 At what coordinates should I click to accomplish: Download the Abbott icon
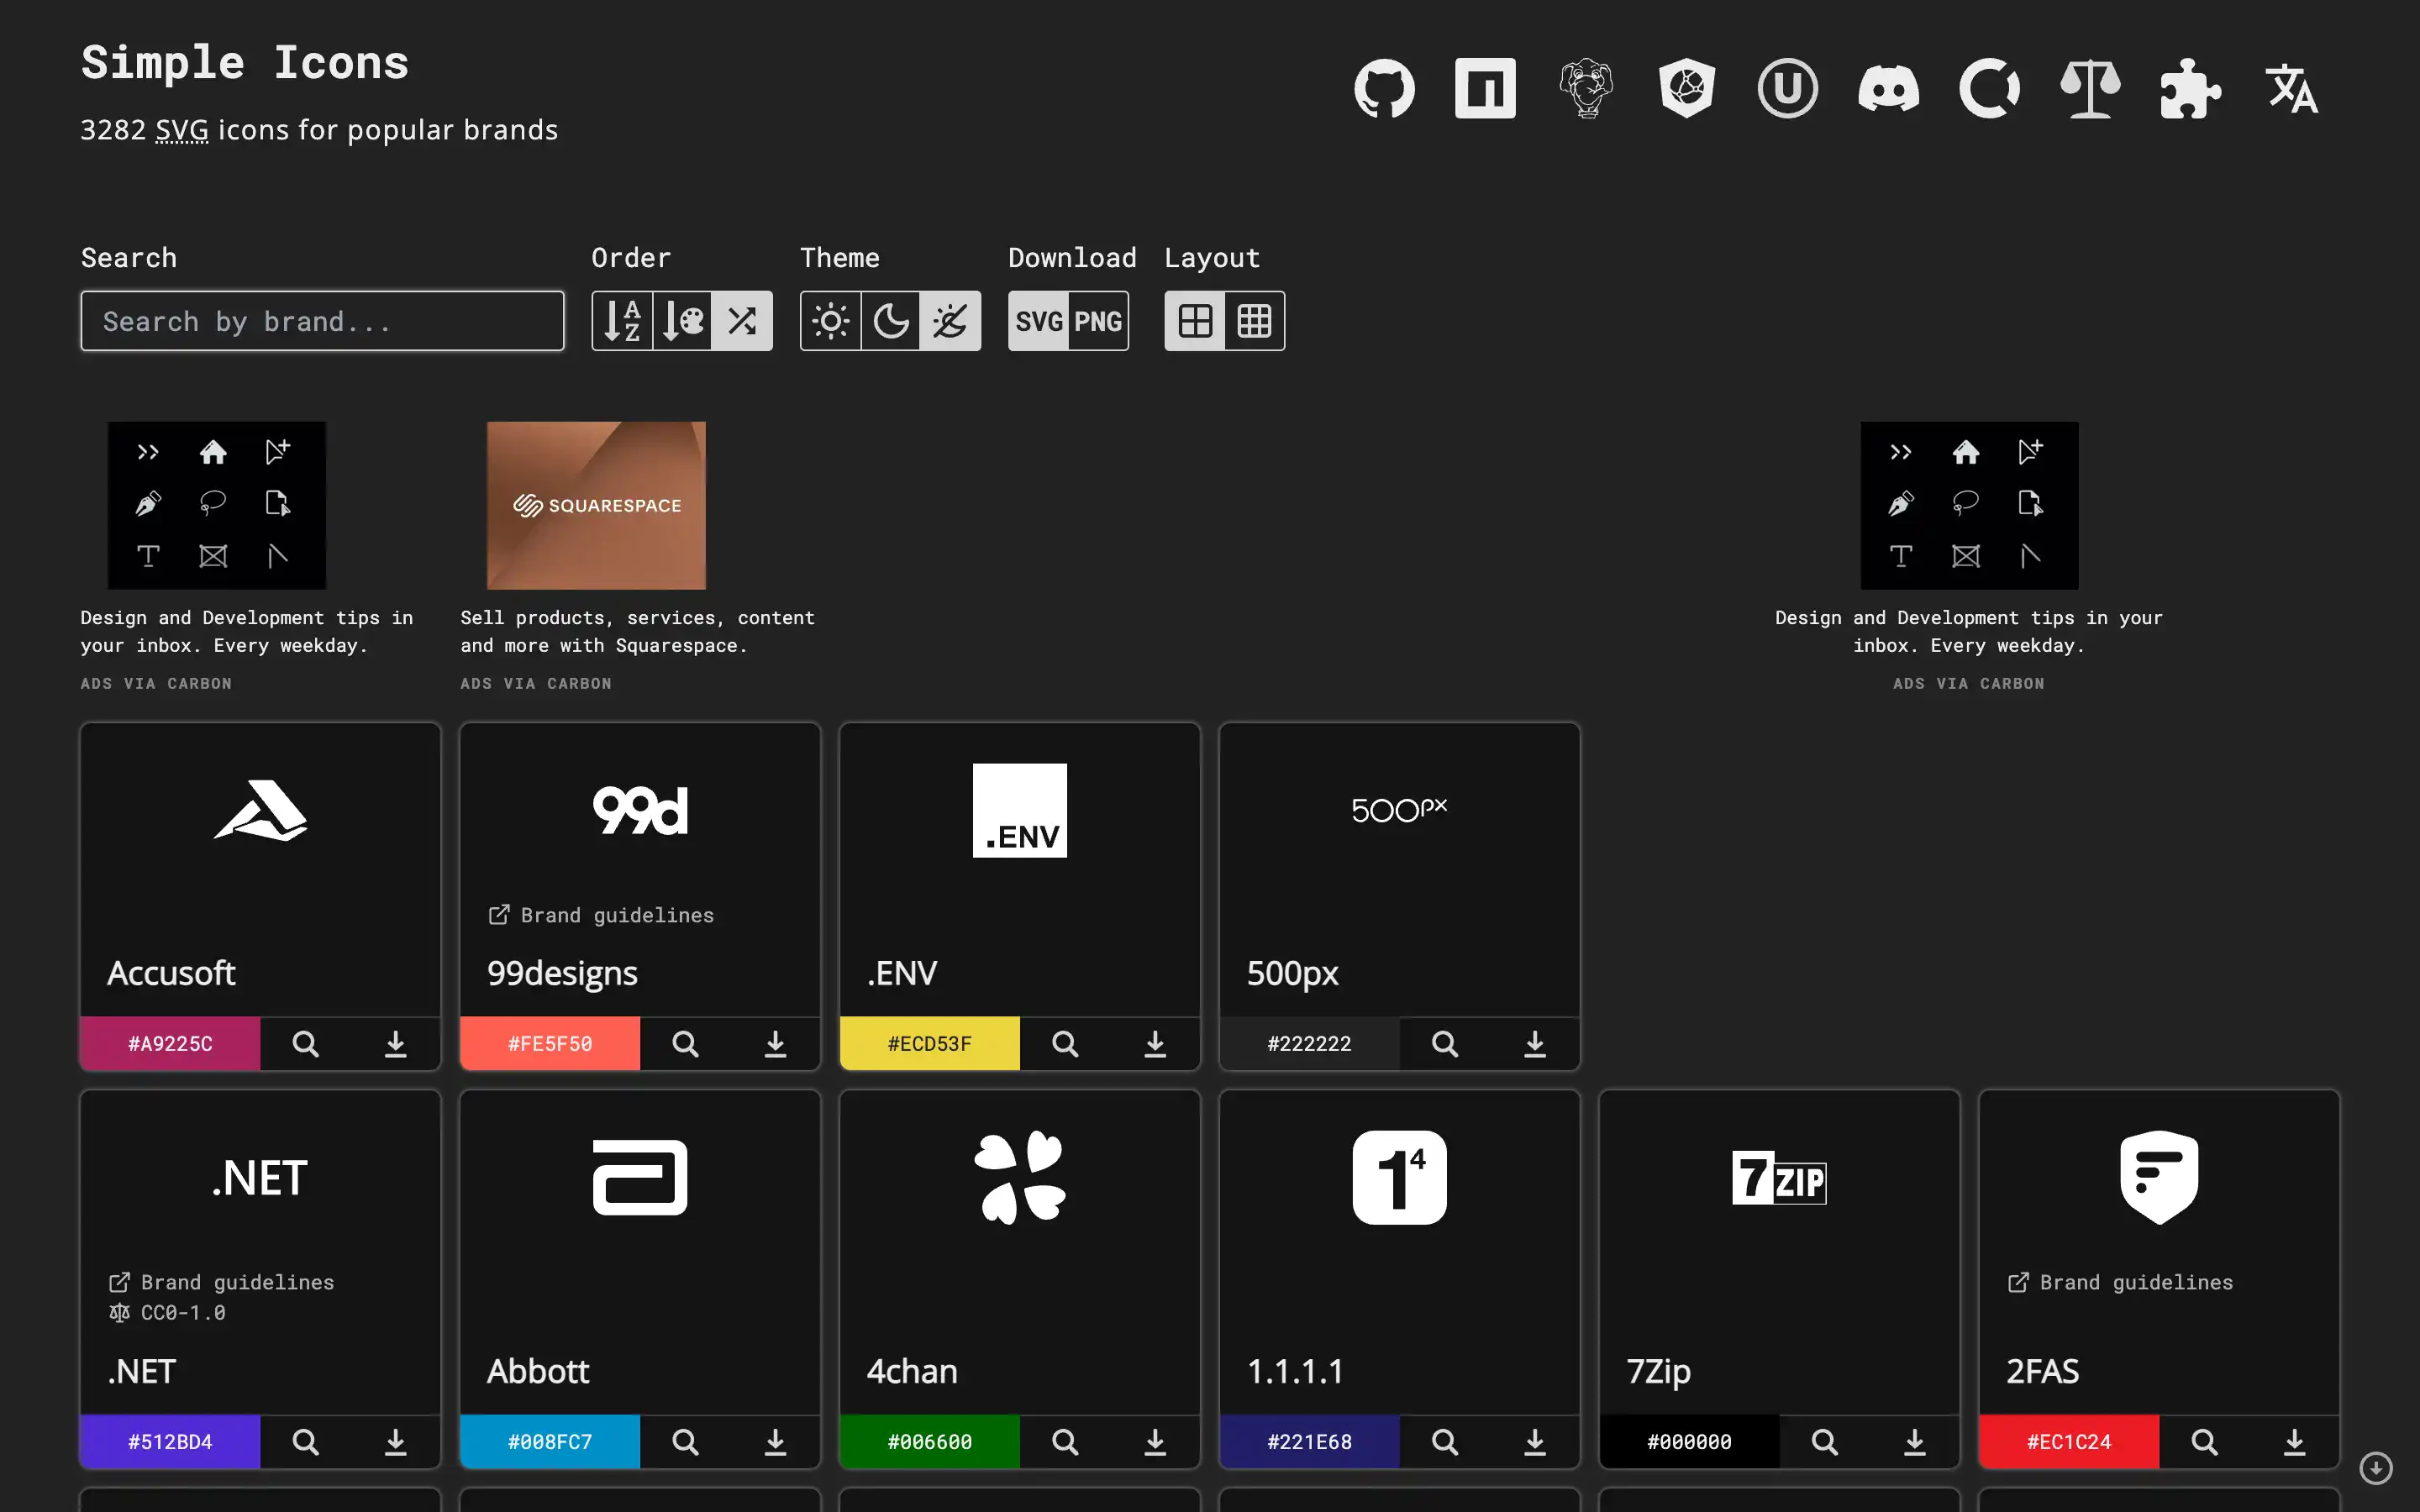coord(775,1442)
